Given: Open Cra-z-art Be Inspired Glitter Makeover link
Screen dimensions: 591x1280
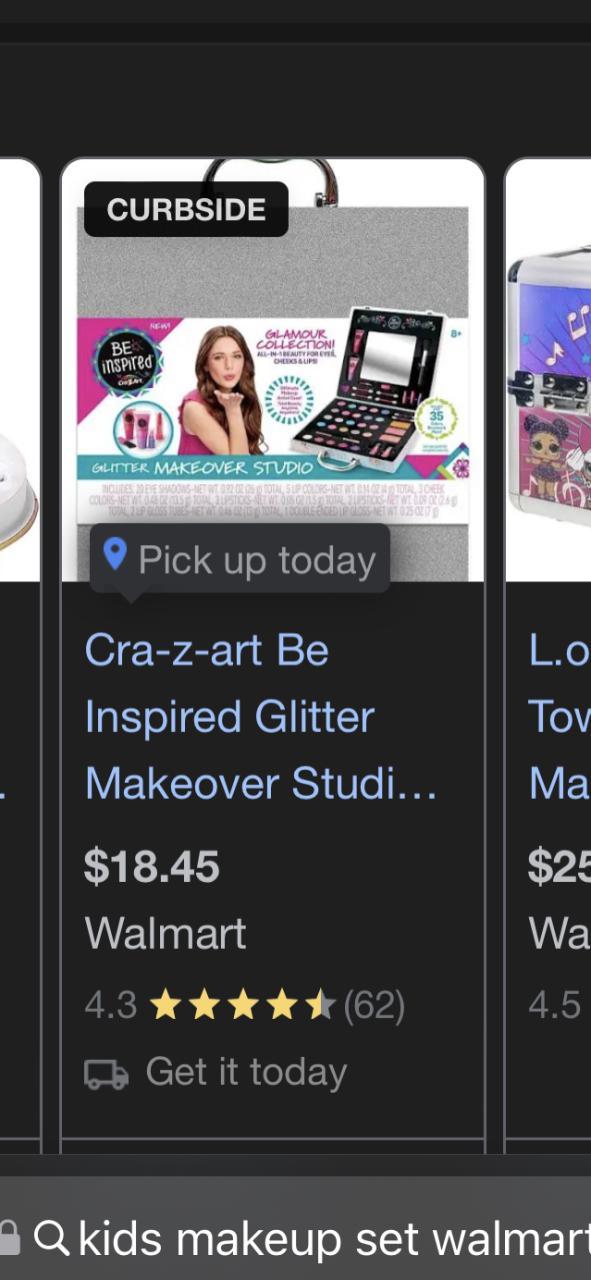Looking at the screenshot, I should [261, 717].
